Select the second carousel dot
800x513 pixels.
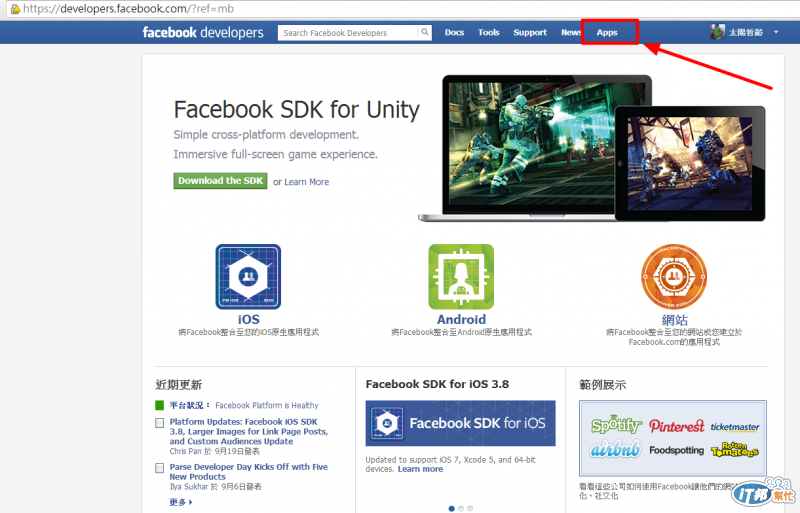(x=461, y=508)
